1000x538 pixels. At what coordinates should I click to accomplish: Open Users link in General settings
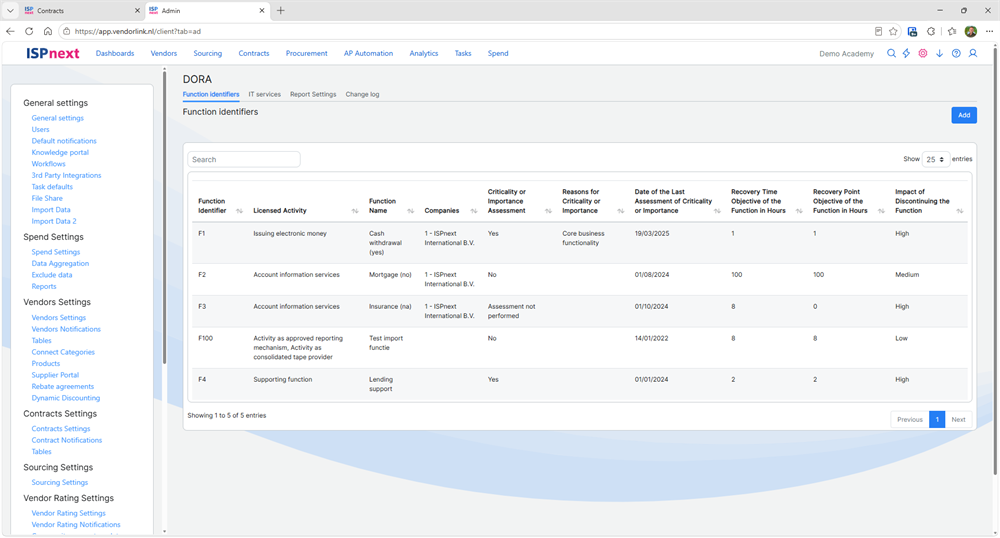[x=40, y=129]
